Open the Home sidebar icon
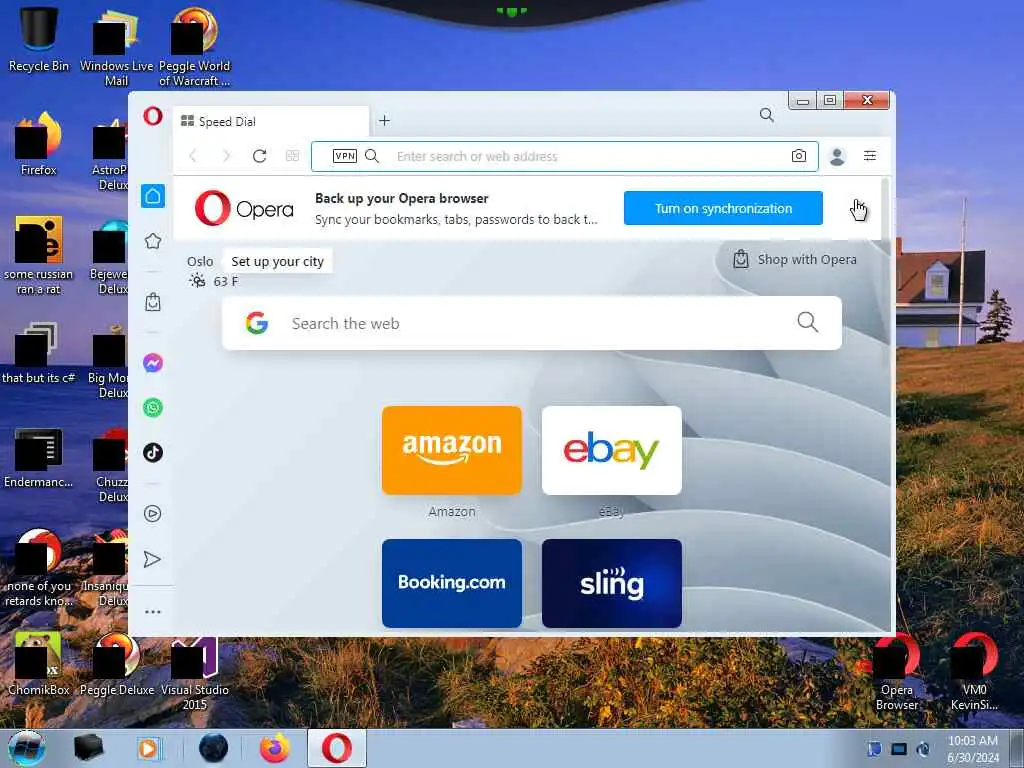 point(153,196)
